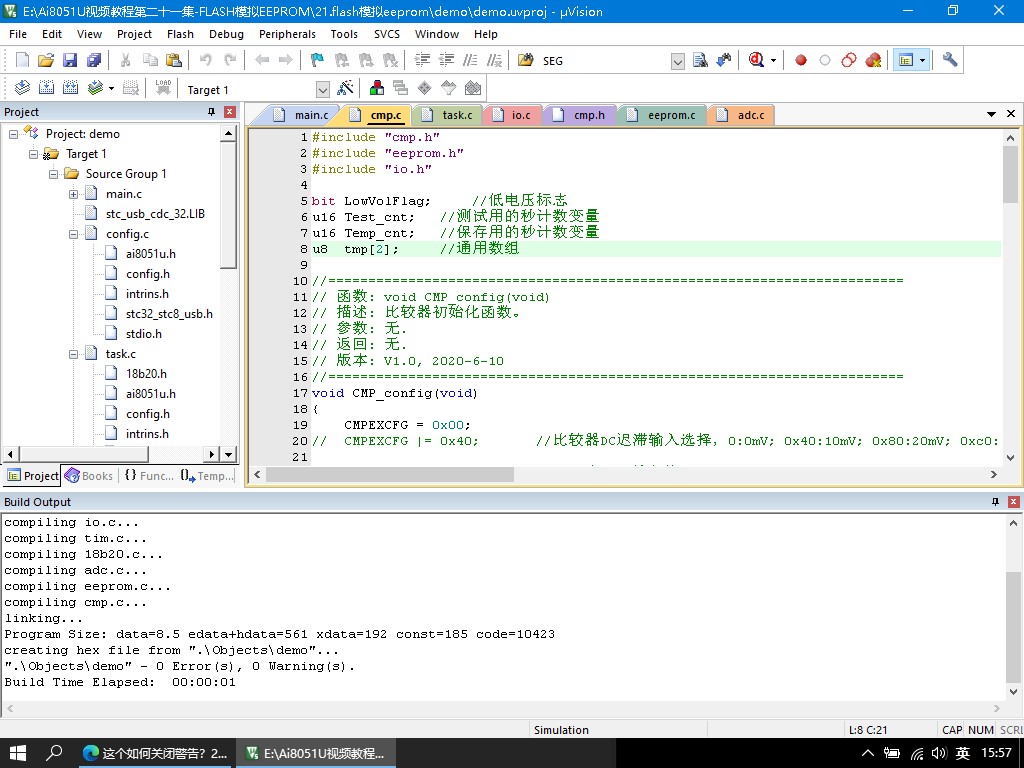Viewport: 1024px width, 768px height.
Task: Close the Build Output panel
Action: (x=1014, y=502)
